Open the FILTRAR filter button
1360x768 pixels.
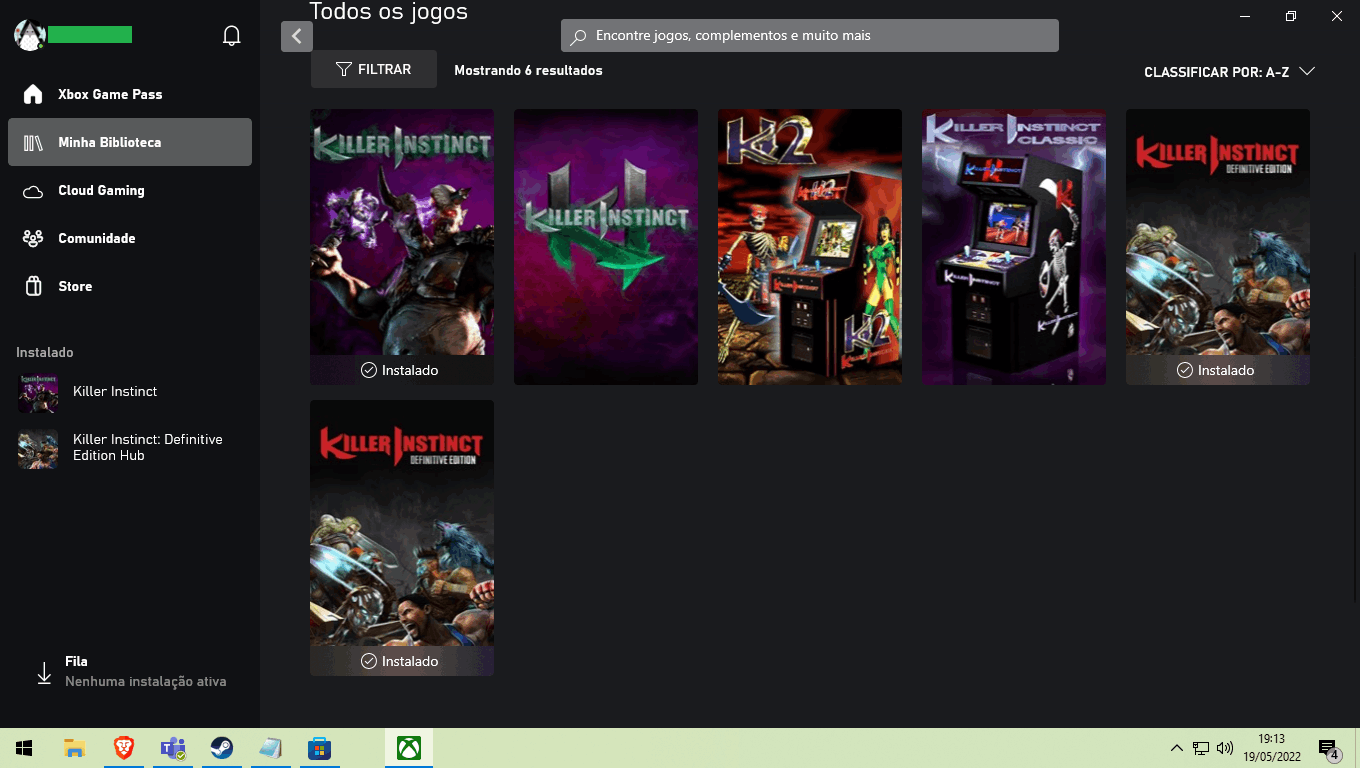tap(374, 69)
